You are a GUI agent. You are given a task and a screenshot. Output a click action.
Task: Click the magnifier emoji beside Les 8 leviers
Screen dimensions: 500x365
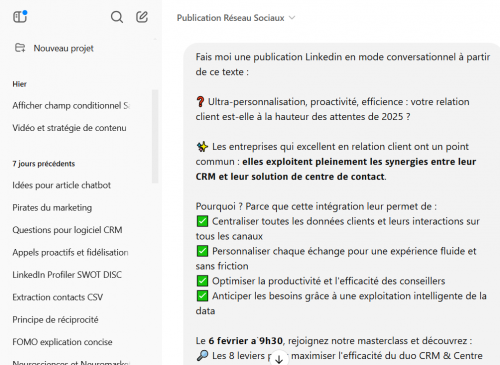(x=202, y=356)
